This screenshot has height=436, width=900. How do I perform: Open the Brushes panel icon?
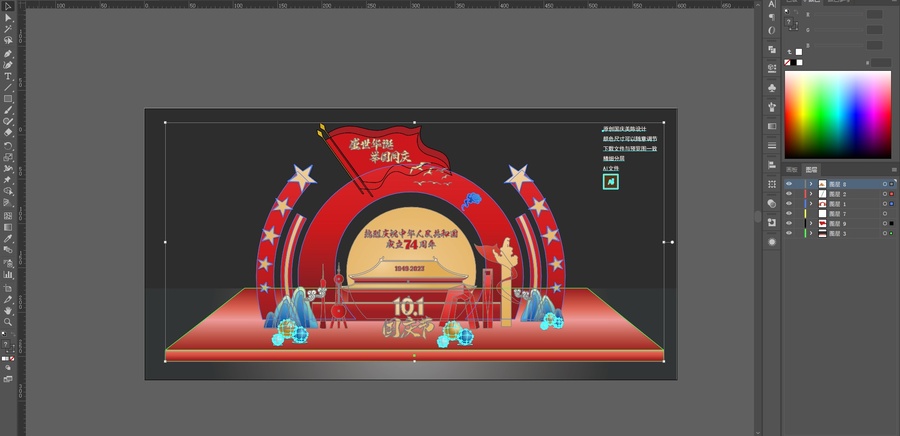(x=771, y=107)
